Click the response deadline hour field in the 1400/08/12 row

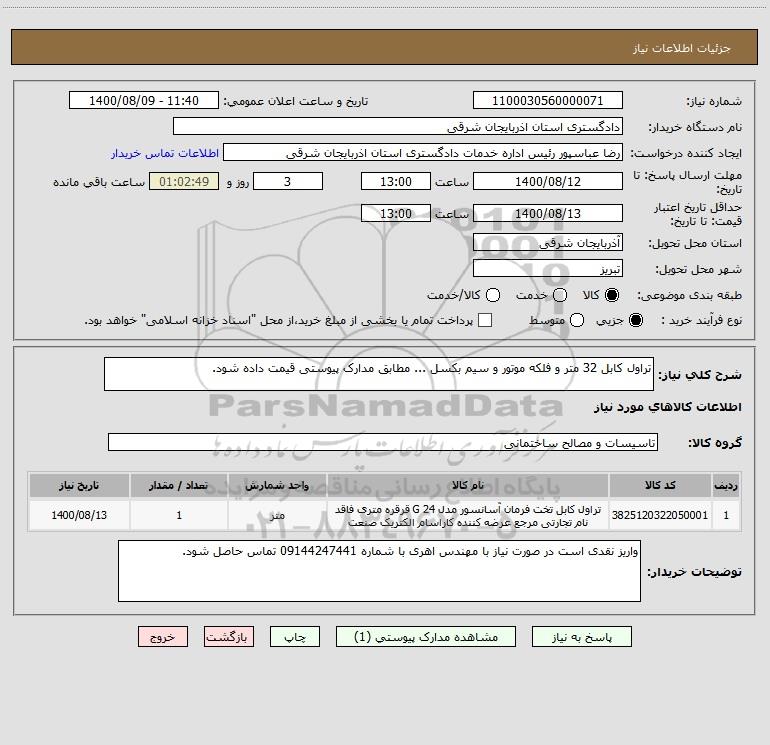396,181
